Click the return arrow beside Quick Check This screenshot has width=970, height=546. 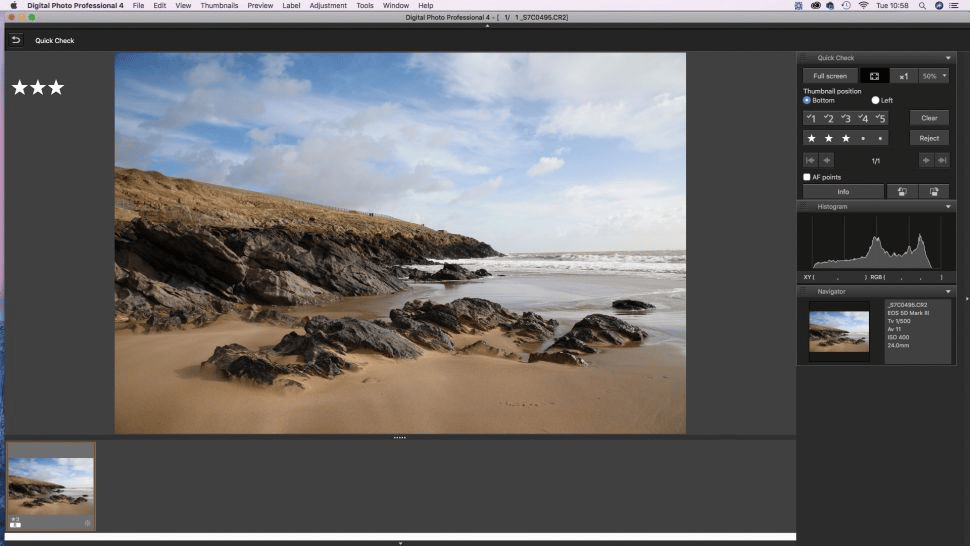(16, 40)
